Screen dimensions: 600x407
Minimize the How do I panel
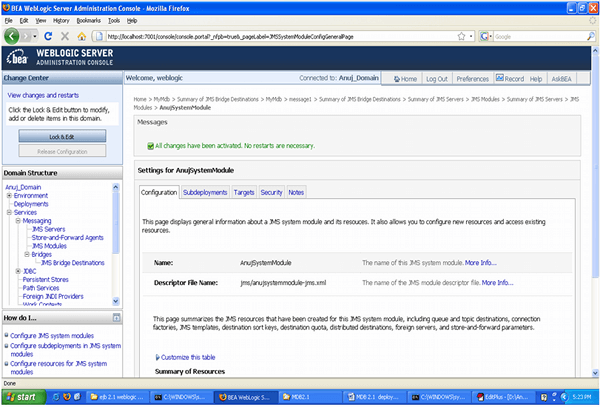point(115,318)
